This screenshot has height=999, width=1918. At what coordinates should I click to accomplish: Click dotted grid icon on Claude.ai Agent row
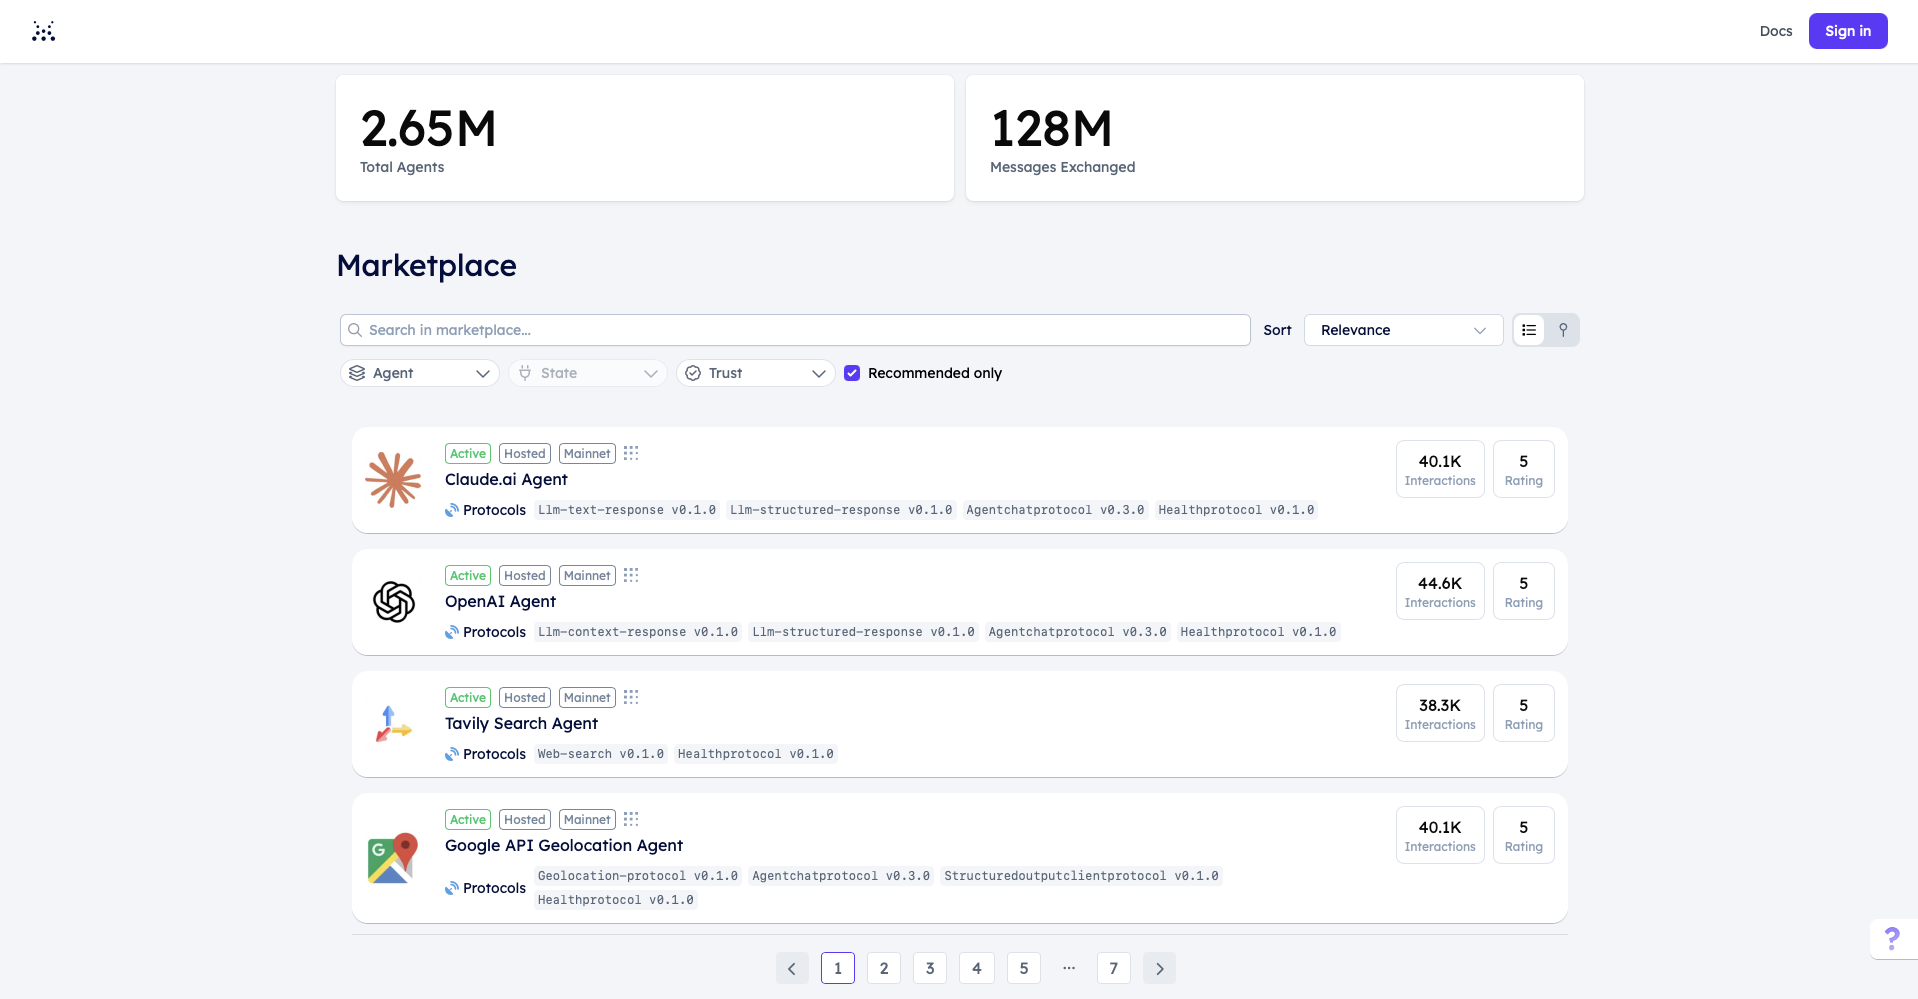(631, 453)
